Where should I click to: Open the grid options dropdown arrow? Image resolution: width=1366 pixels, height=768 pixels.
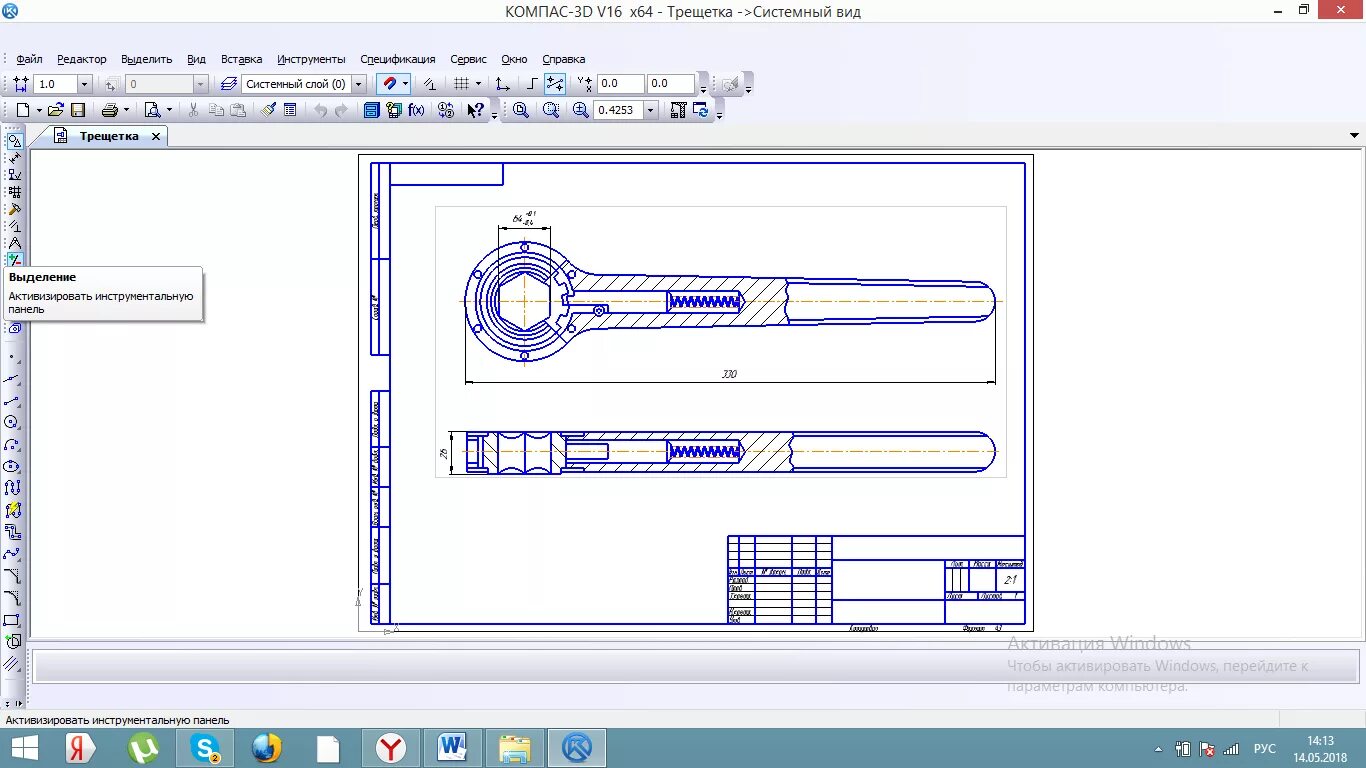(478, 84)
